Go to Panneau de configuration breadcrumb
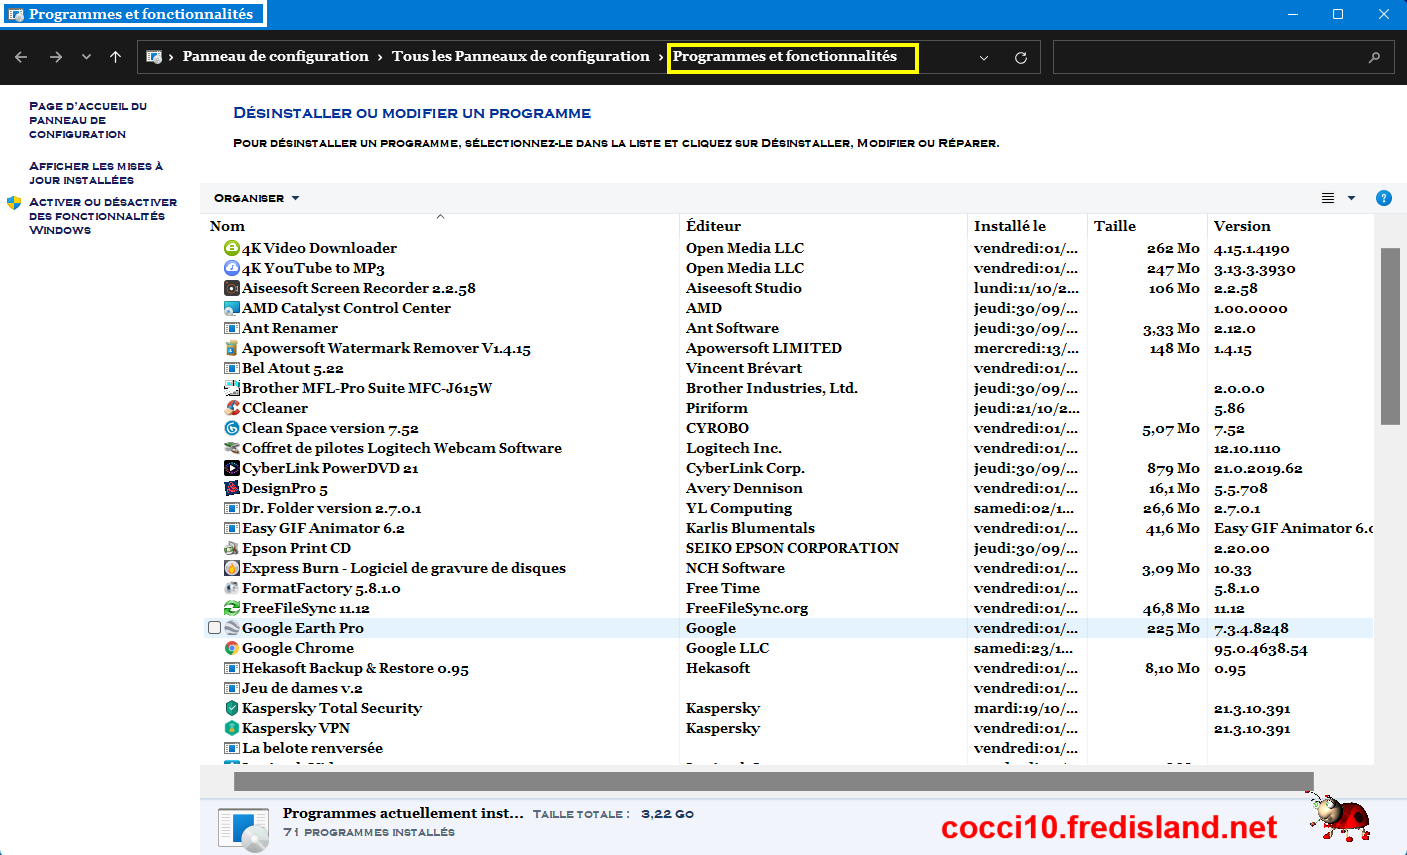Viewport: 1407px width, 855px height. click(276, 57)
